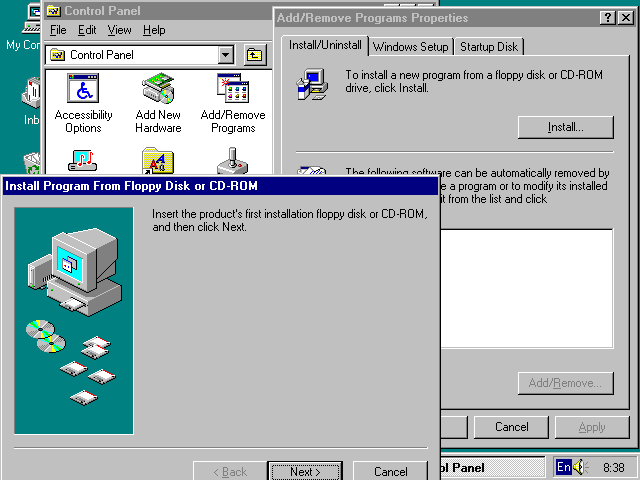
Task: Open the Edit menu
Action: click(x=87, y=31)
